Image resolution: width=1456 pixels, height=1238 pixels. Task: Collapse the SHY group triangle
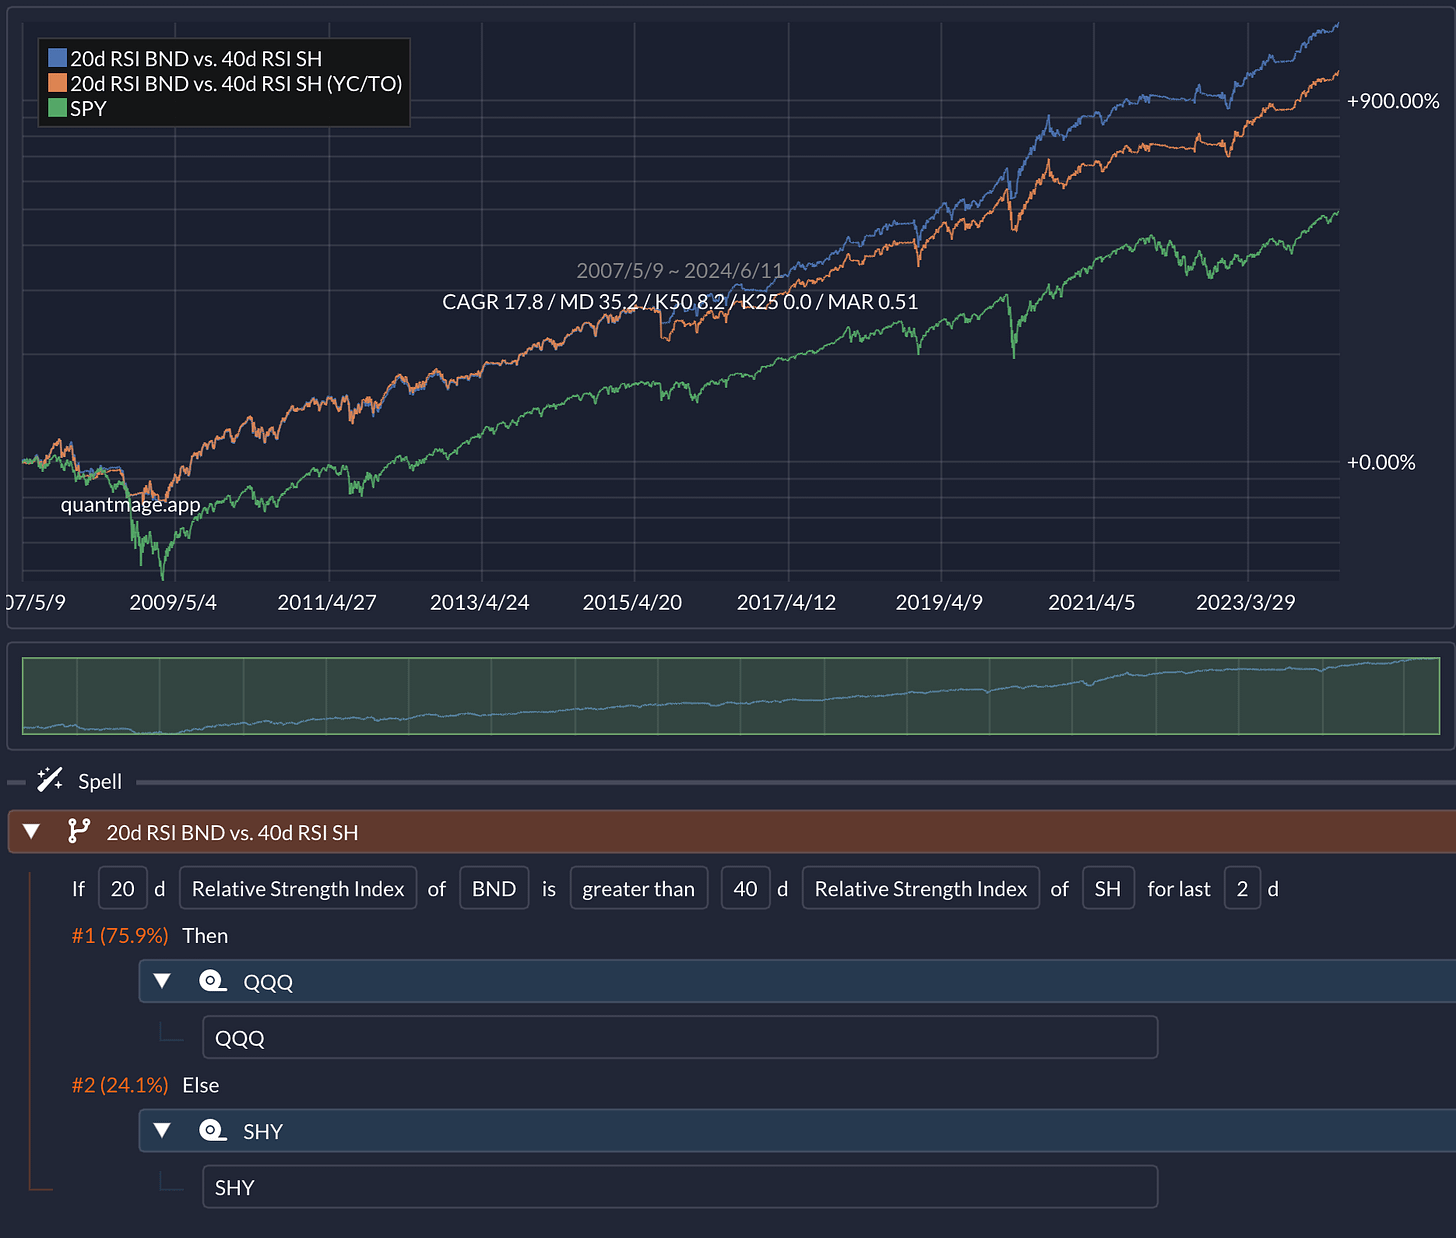pyautogui.click(x=162, y=1130)
